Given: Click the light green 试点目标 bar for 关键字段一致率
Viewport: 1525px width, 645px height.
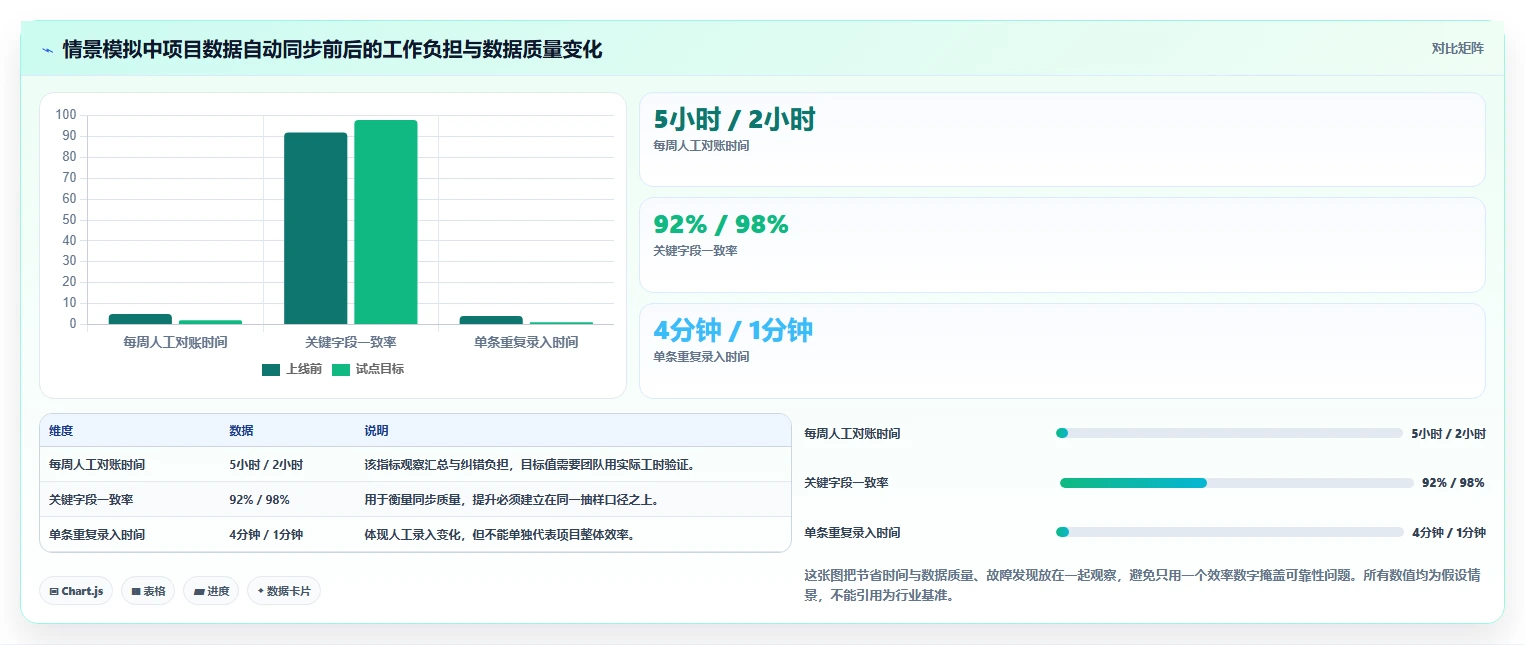Looking at the screenshot, I should point(385,222).
